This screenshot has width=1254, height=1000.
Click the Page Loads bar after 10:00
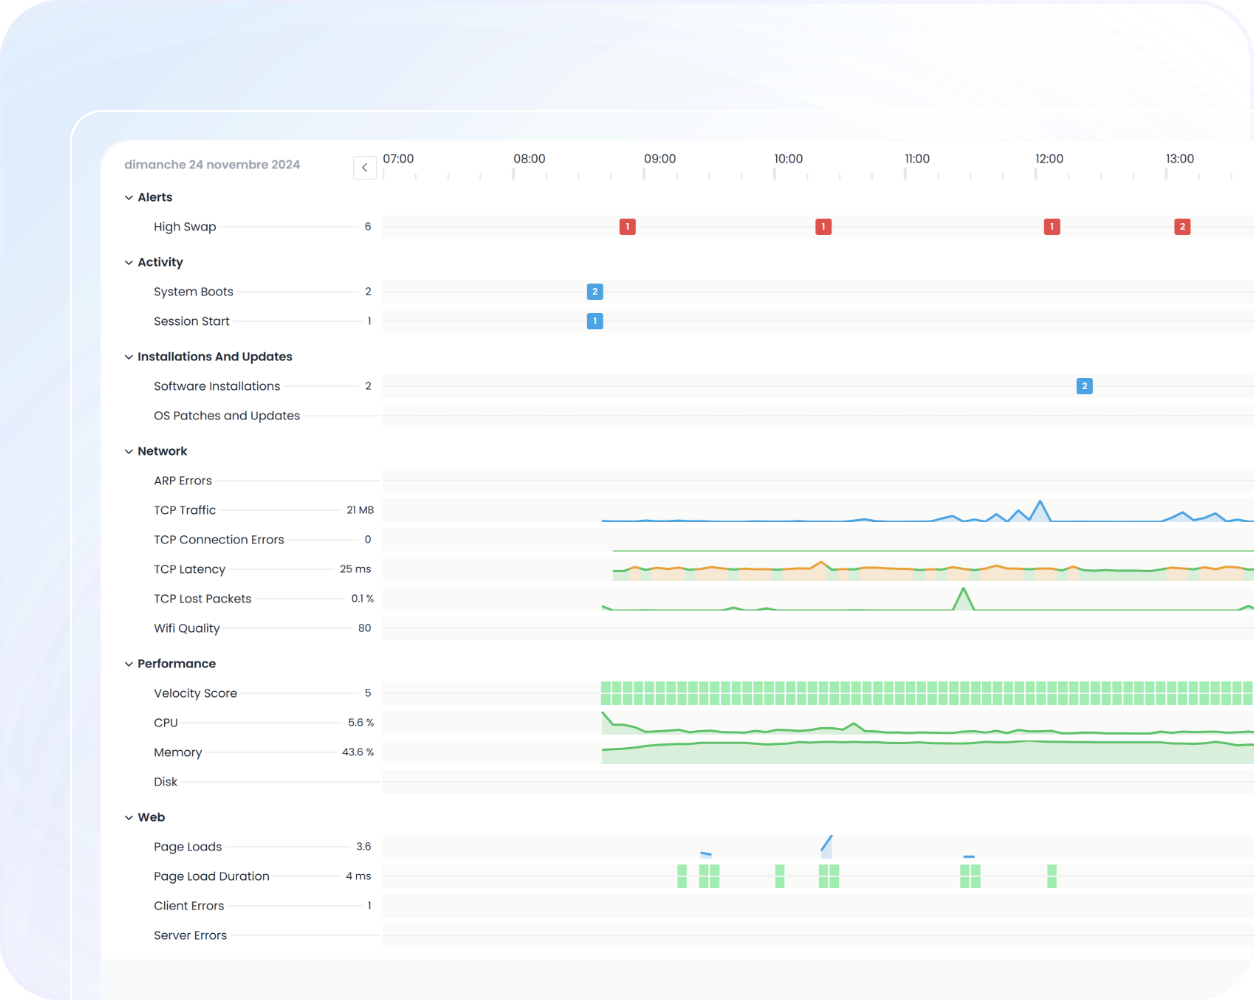coord(826,846)
